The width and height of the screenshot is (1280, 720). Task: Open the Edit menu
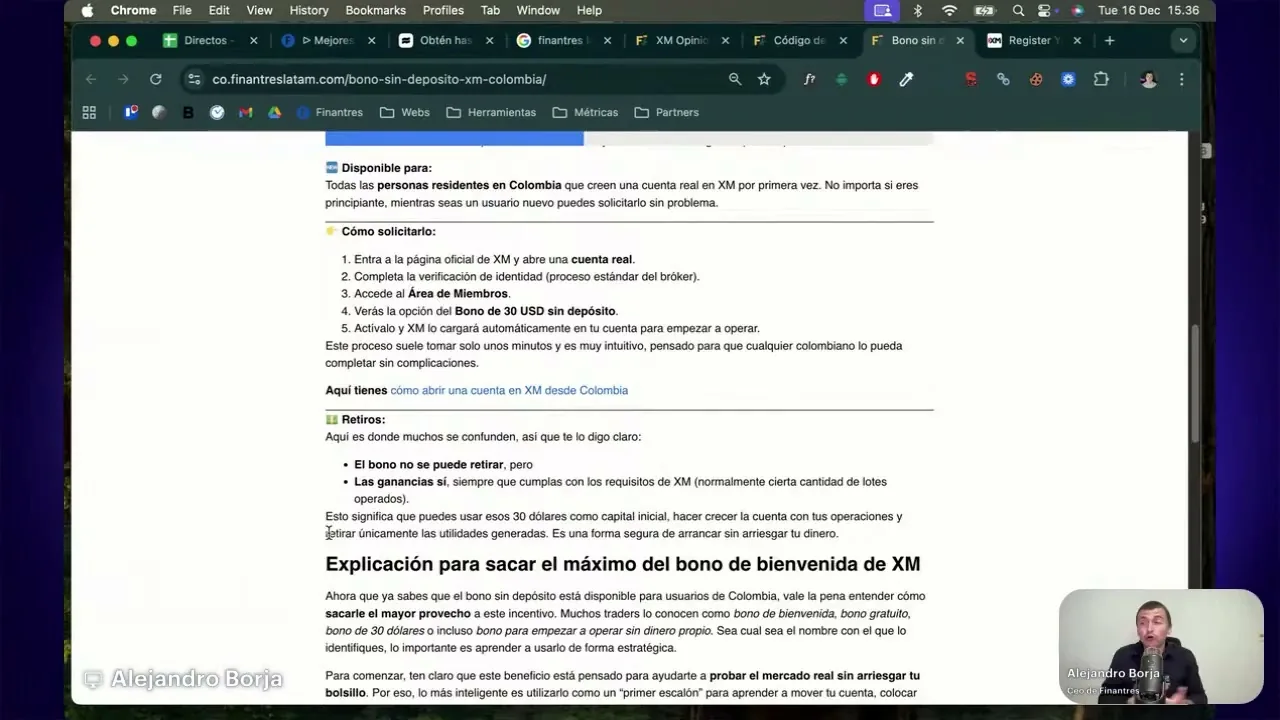tap(219, 10)
